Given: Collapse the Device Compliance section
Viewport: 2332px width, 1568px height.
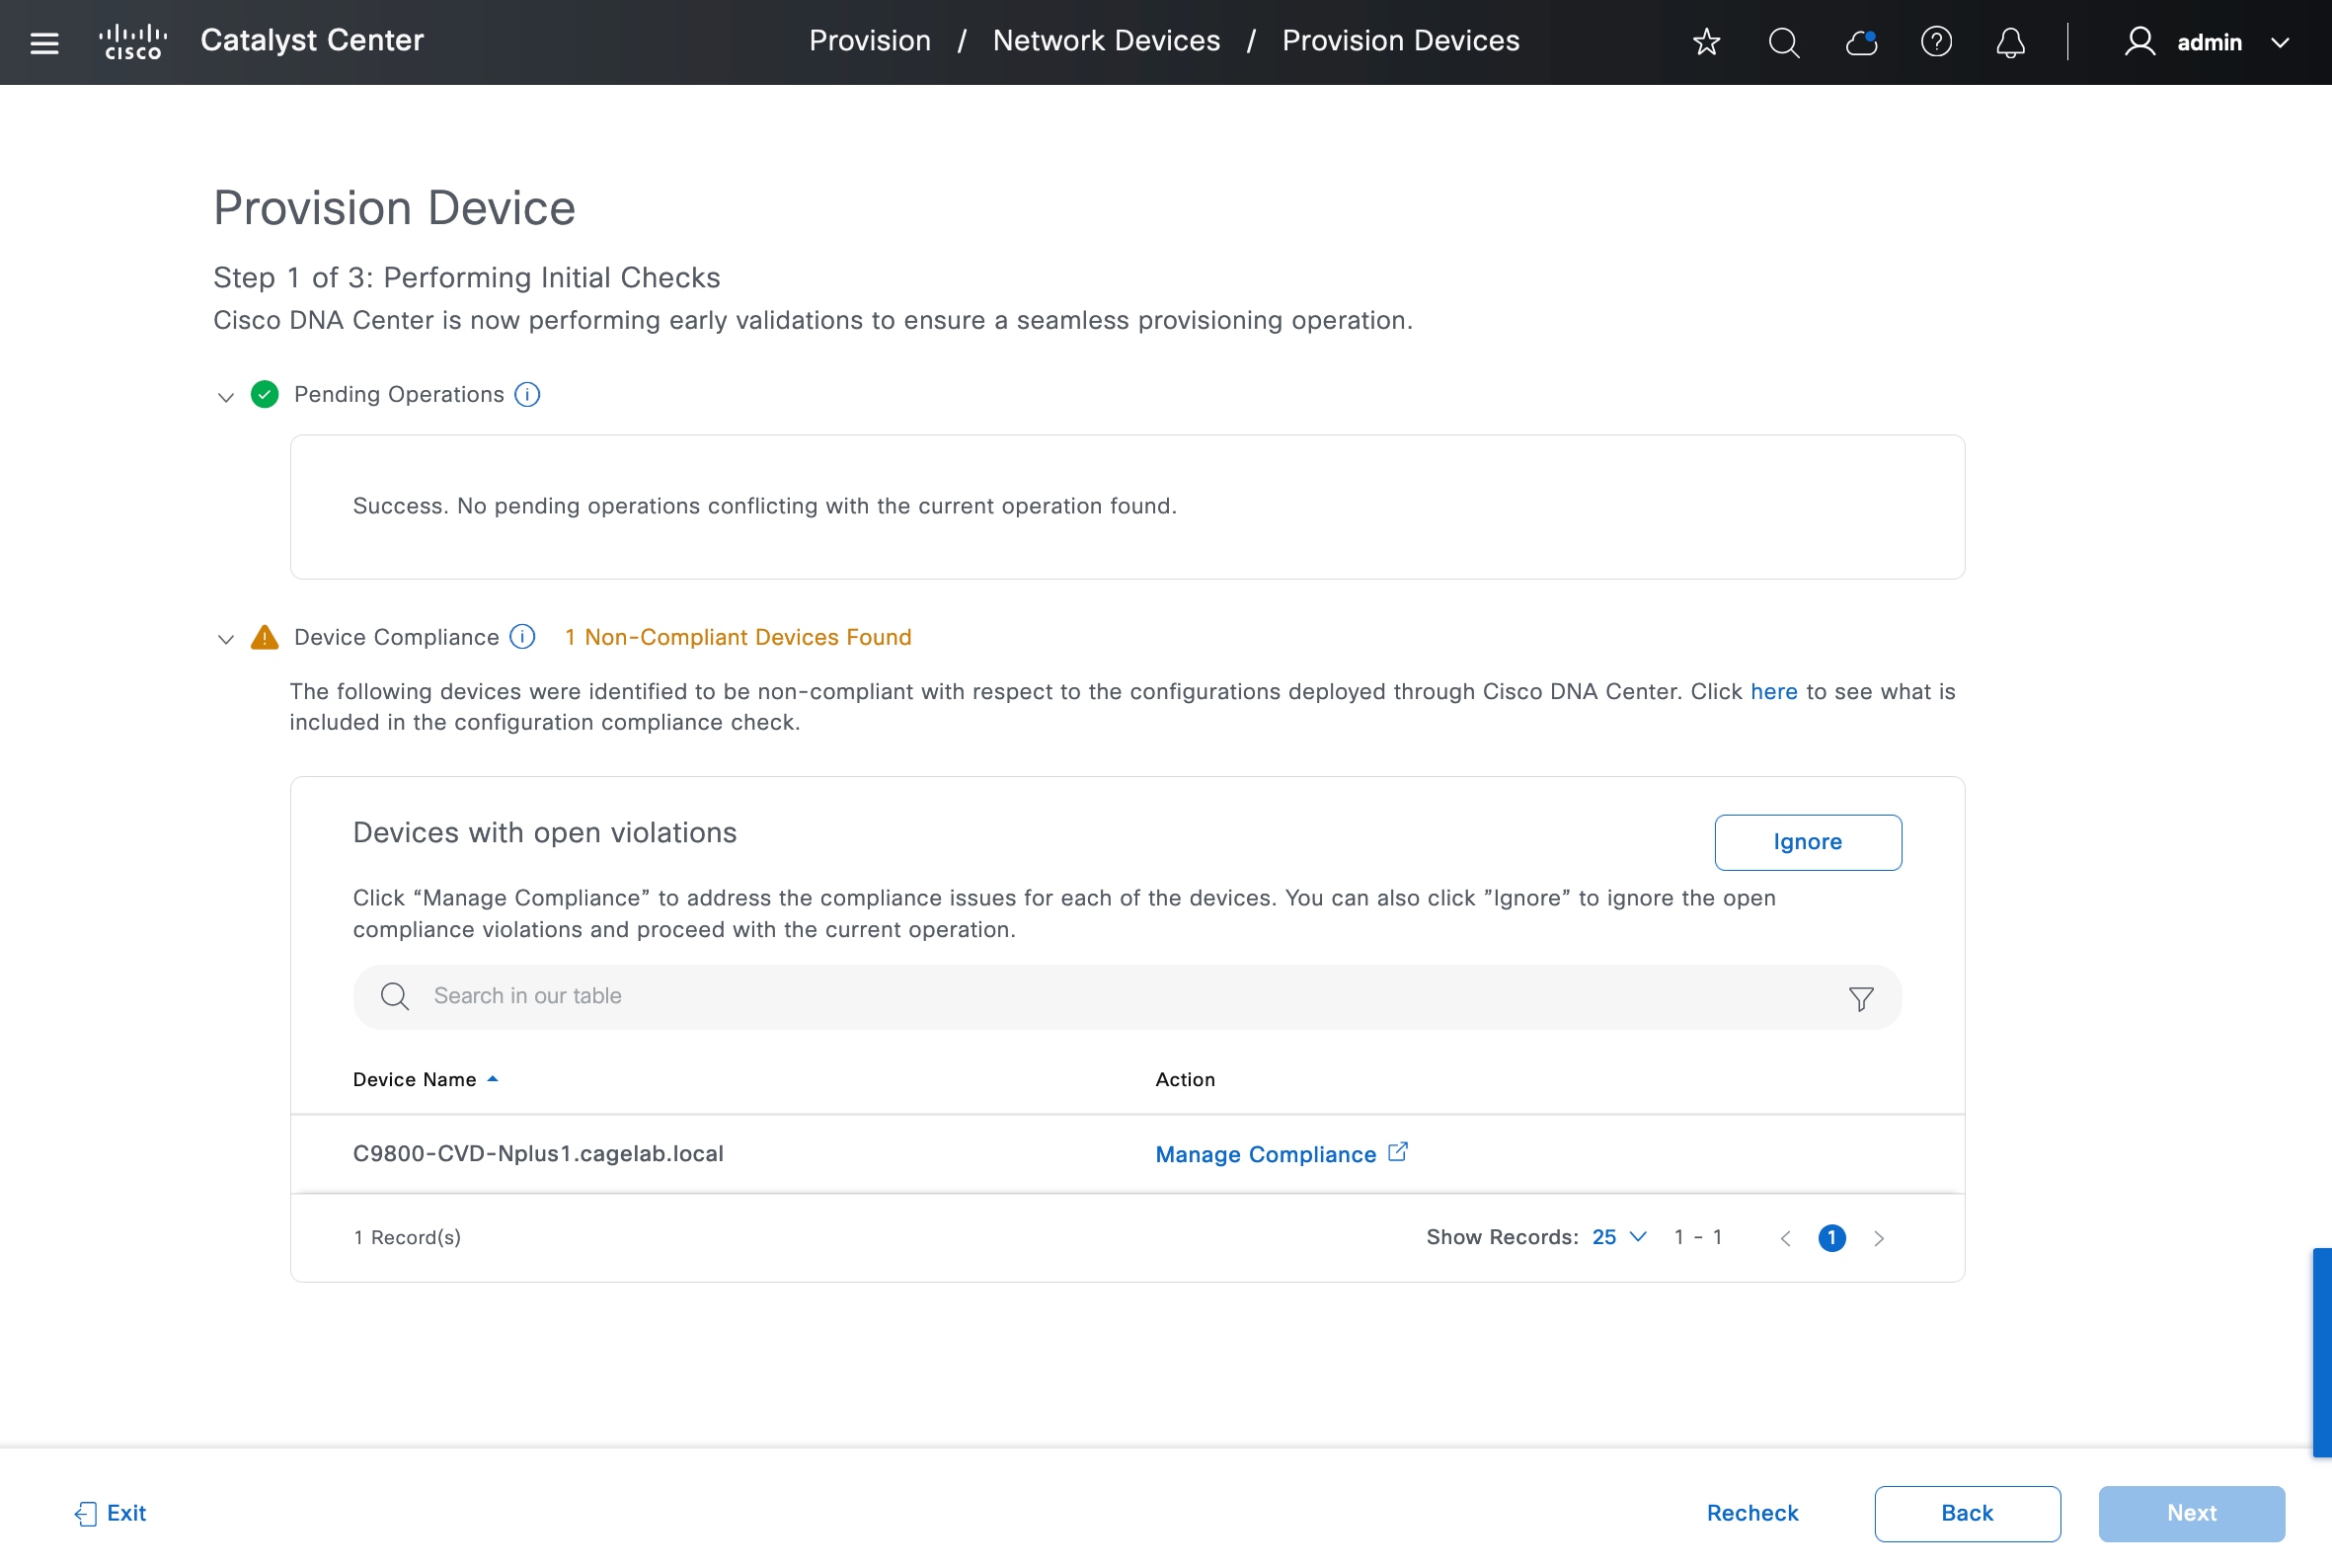Looking at the screenshot, I should click(225, 639).
